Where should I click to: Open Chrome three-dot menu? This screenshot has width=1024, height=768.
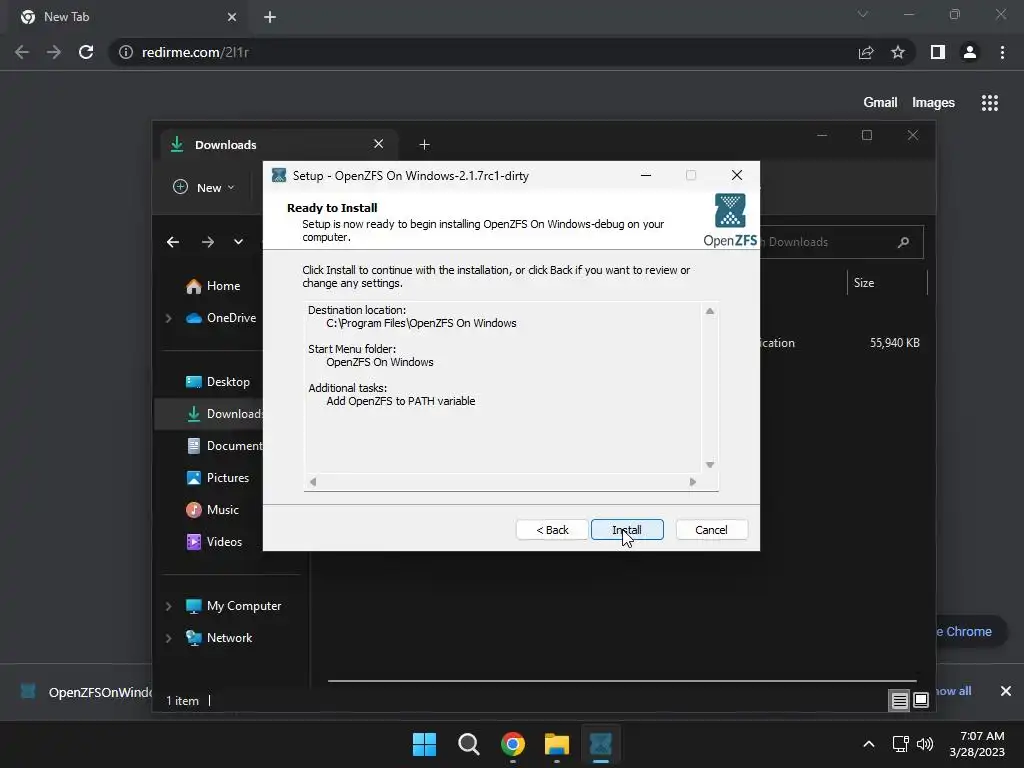pyautogui.click(x=1002, y=52)
